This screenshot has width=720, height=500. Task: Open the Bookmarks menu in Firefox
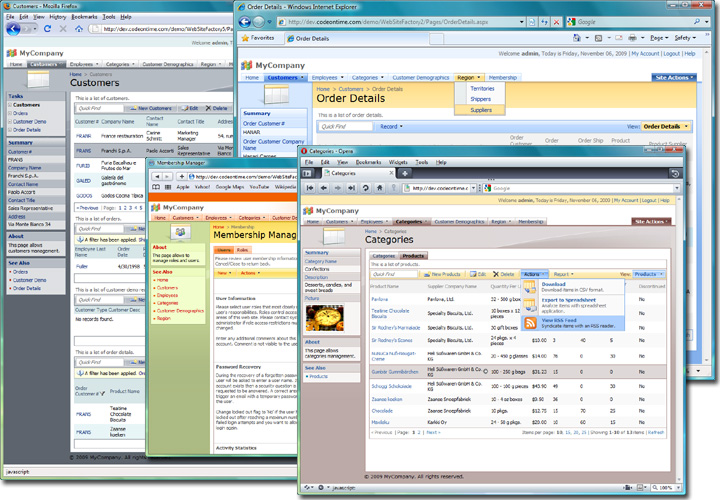tap(84, 17)
